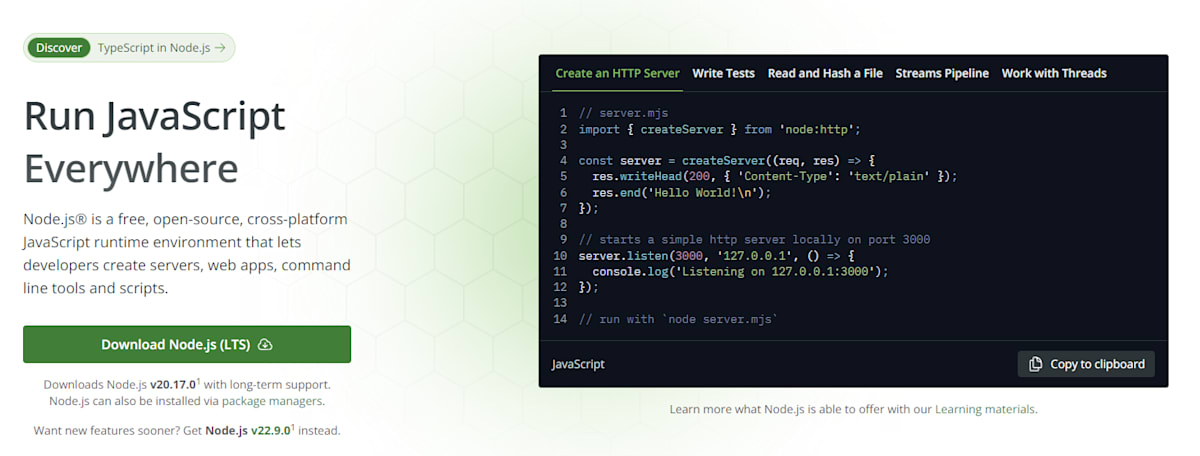Click the 'starts a simple http server' comment
Screen dimensions: 1200x456
click(754, 239)
